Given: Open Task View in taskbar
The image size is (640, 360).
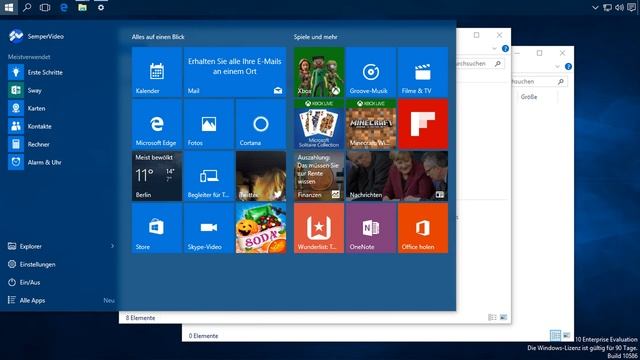Looking at the screenshot, I should click(45, 7).
